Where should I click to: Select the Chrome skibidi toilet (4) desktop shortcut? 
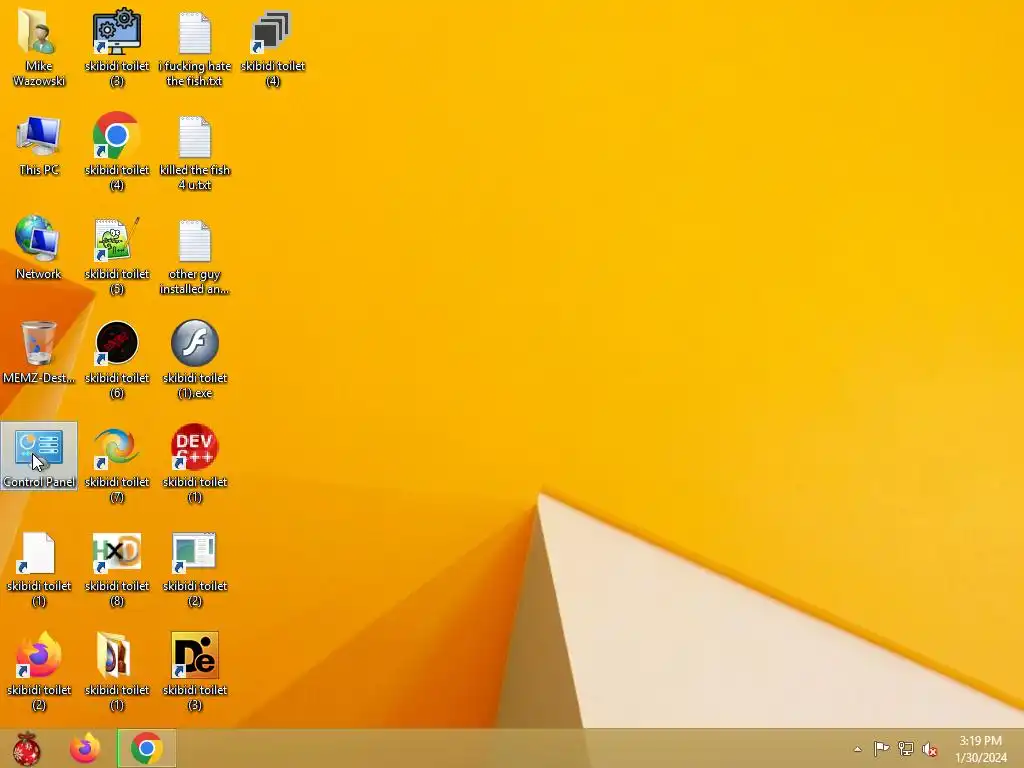117,152
